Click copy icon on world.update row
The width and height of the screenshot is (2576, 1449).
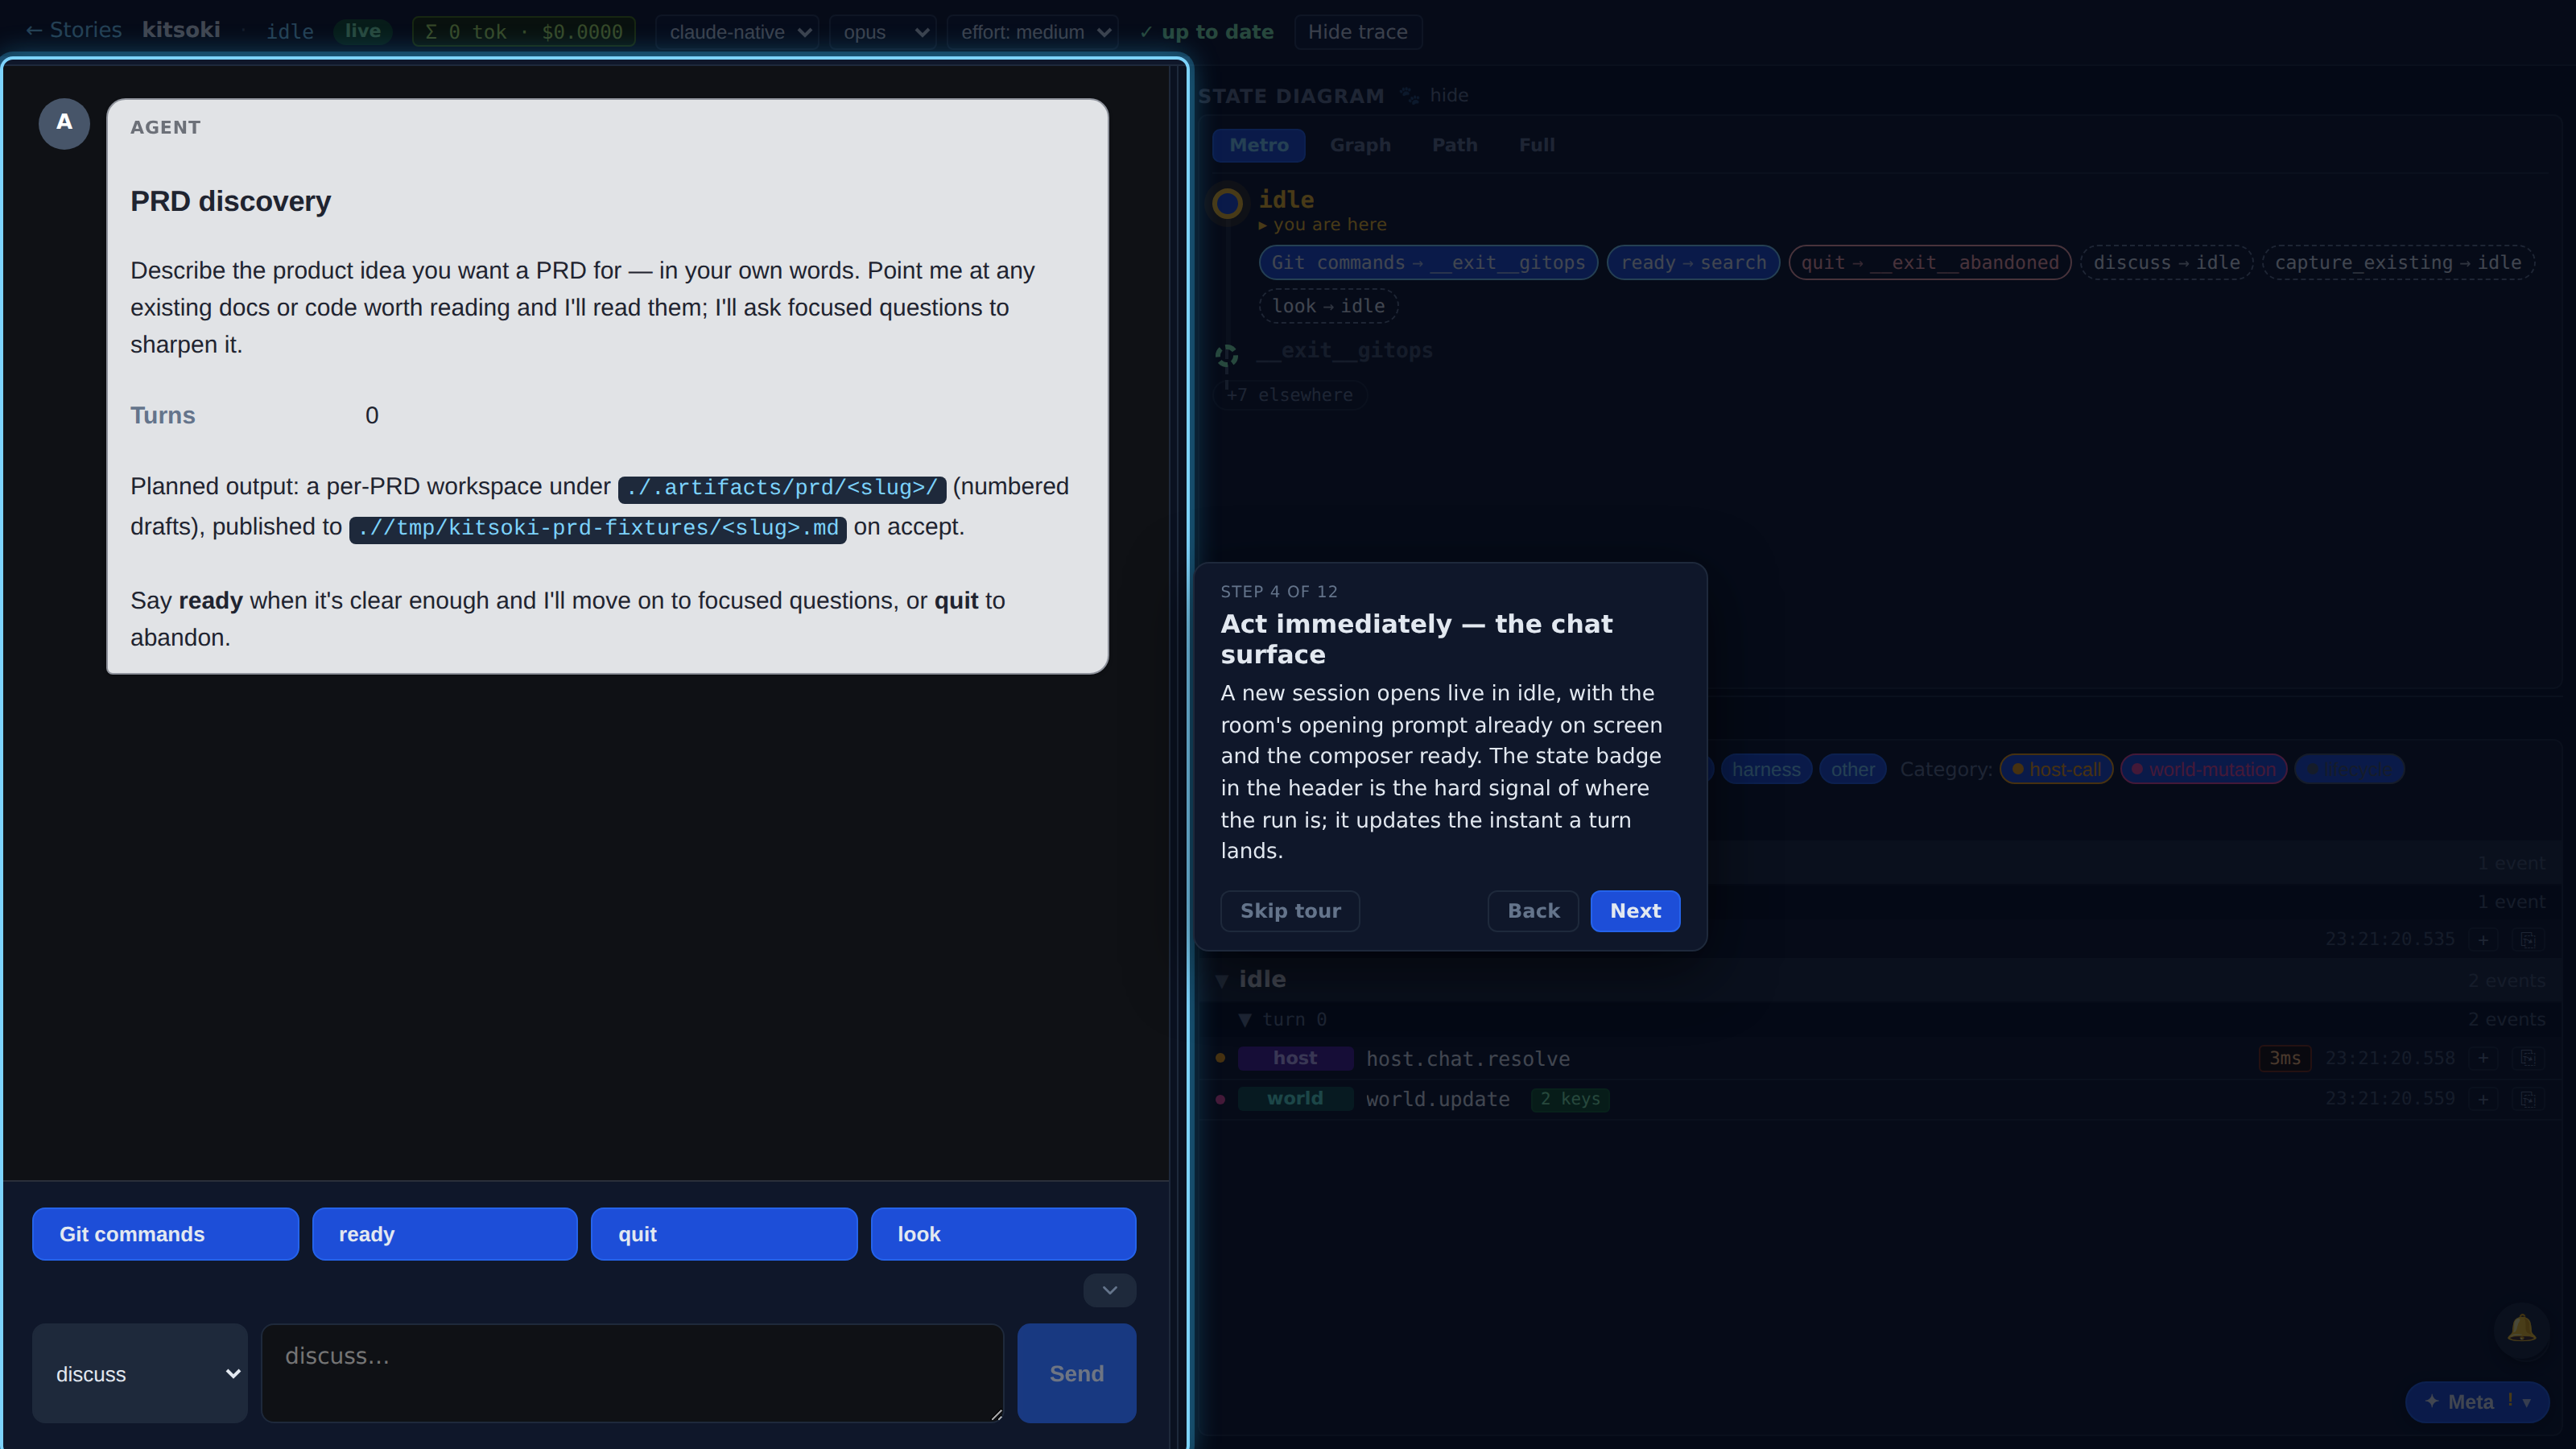coord(2528,1099)
